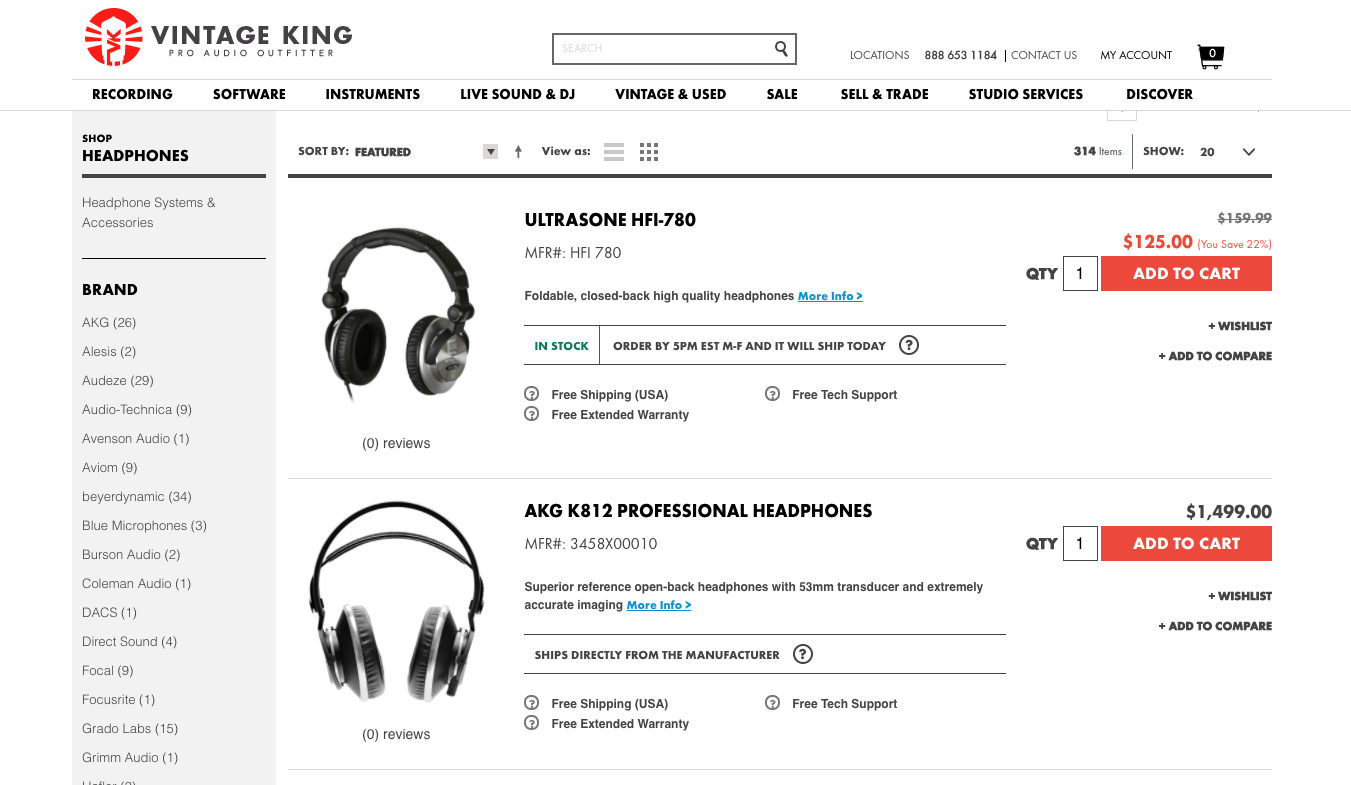The image size is (1351, 785).
Task: Open the shopping cart icon
Action: click(1210, 57)
